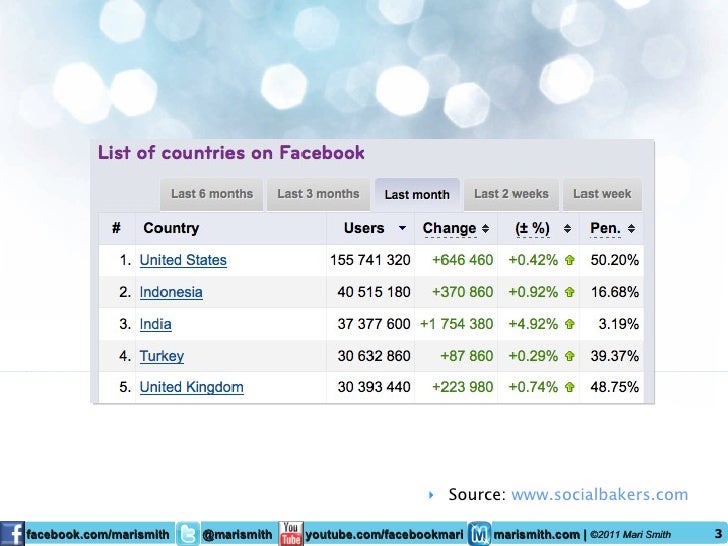Click @marismith Twitter handle in footer
The height and width of the screenshot is (546, 728).
tap(237, 535)
